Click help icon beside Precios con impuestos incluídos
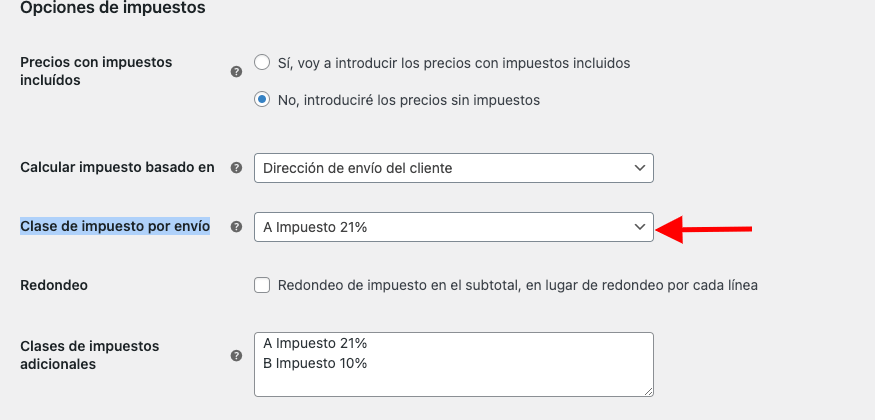This screenshot has width=875, height=420. click(237, 71)
